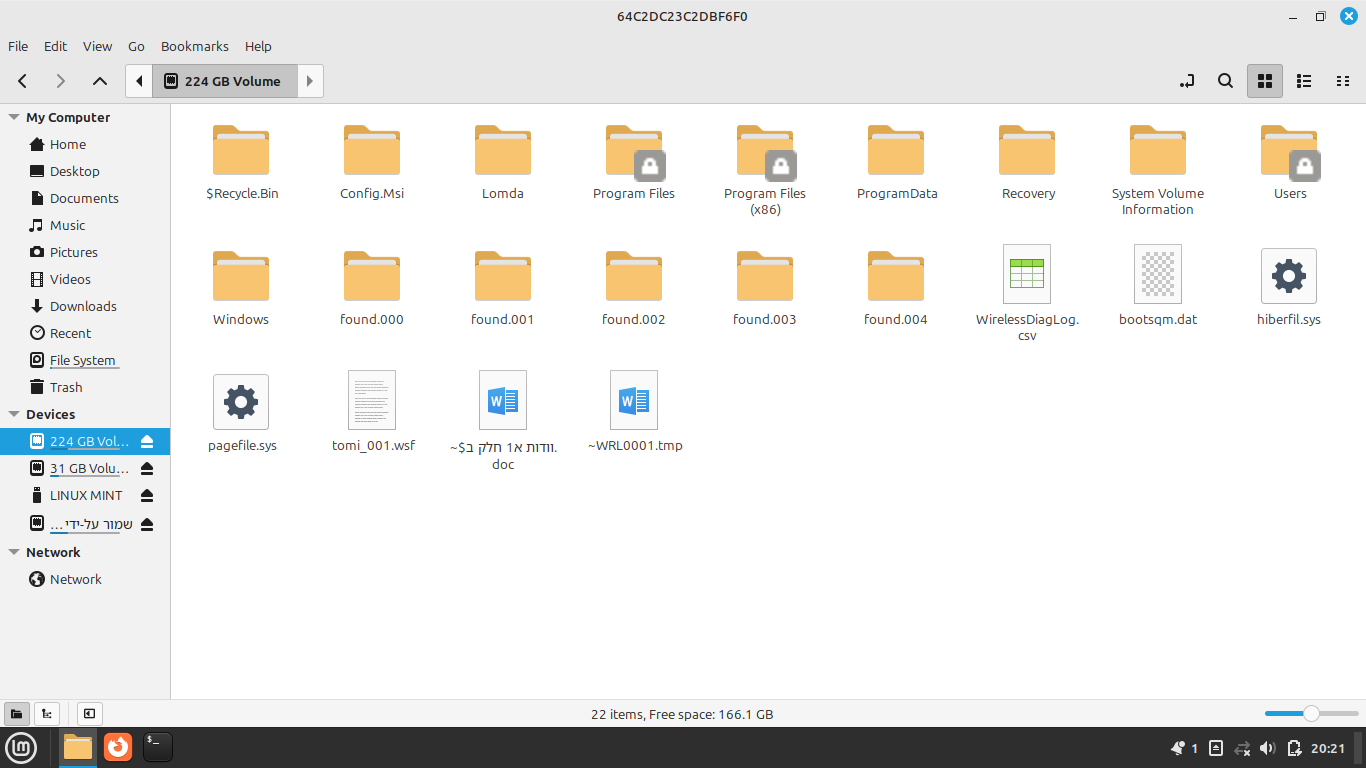The height and width of the screenshot is (768, 1366).
Task: Switch to compact view
Action: 1343,81
